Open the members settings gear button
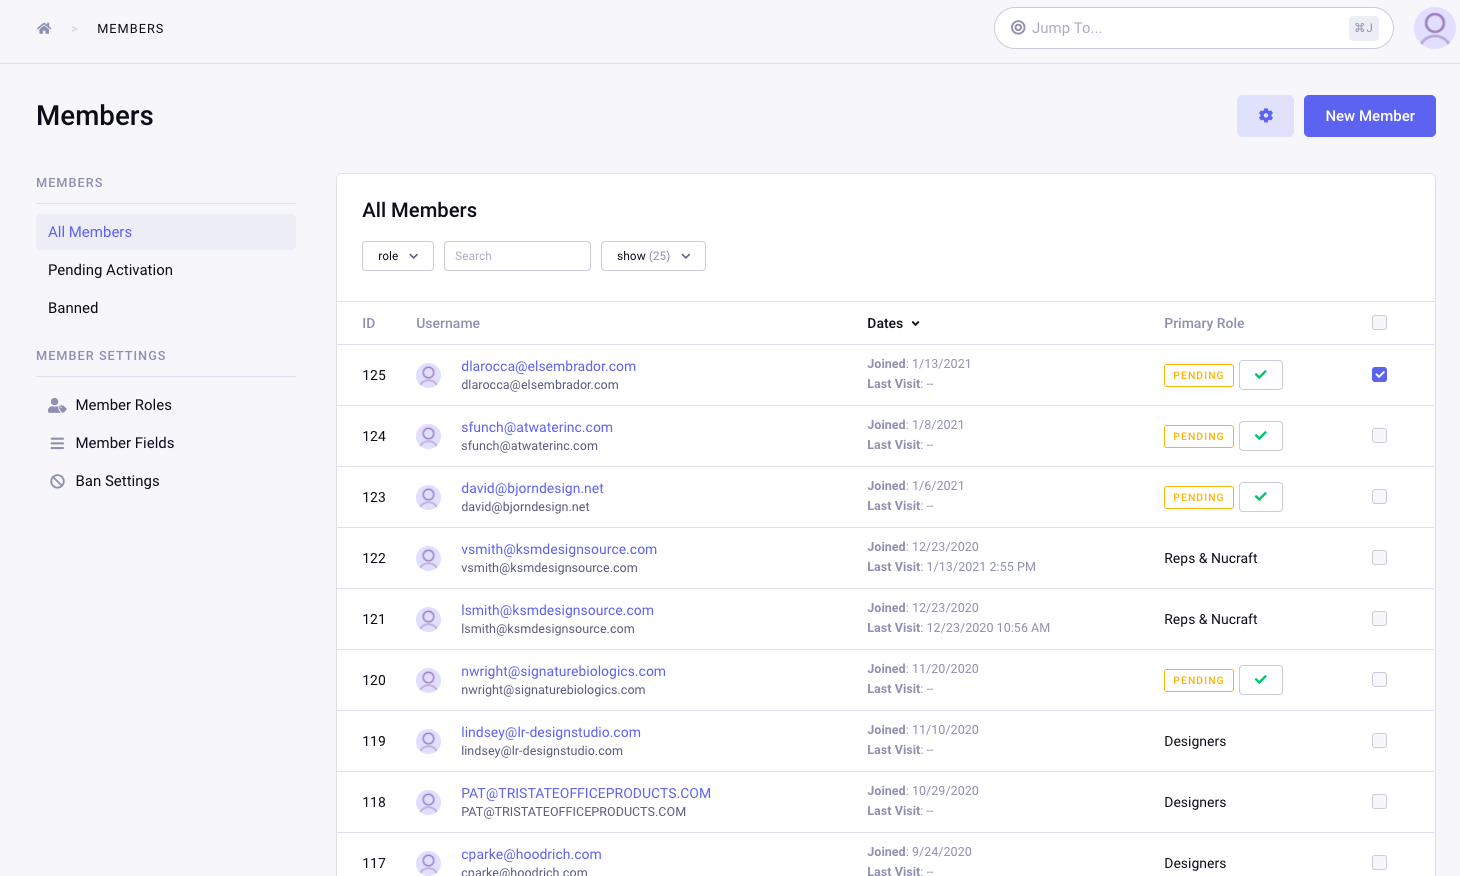This screenshot has height=876, width=1460. click(1265, 116)
